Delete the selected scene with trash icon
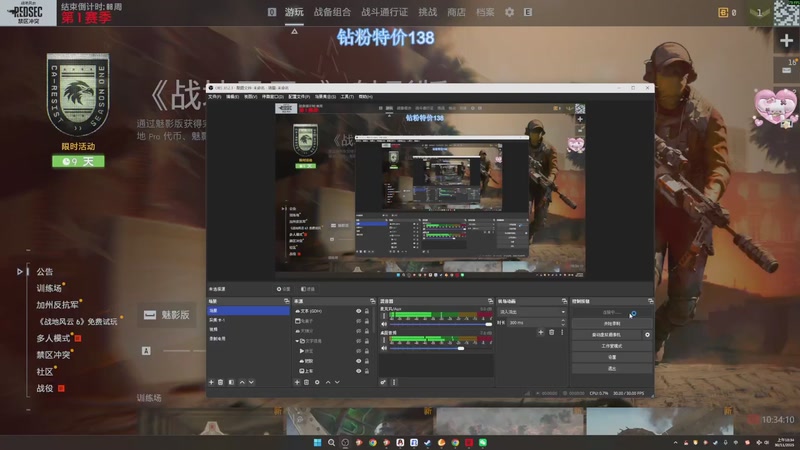The width and height of the screenshot is (800, 450). tap(220, 382)
